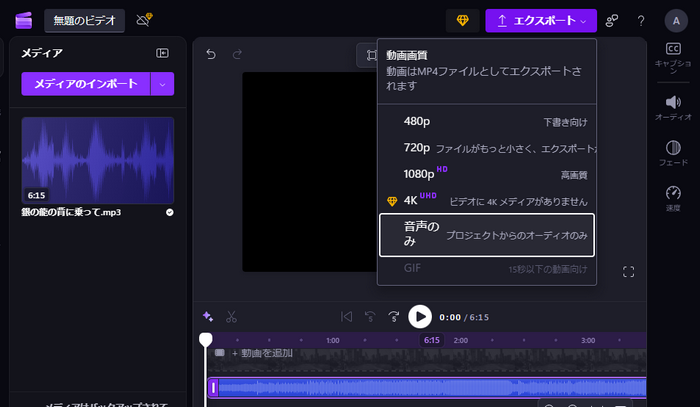Click the AI sparkle auto-compose icon

coord(208,316)
